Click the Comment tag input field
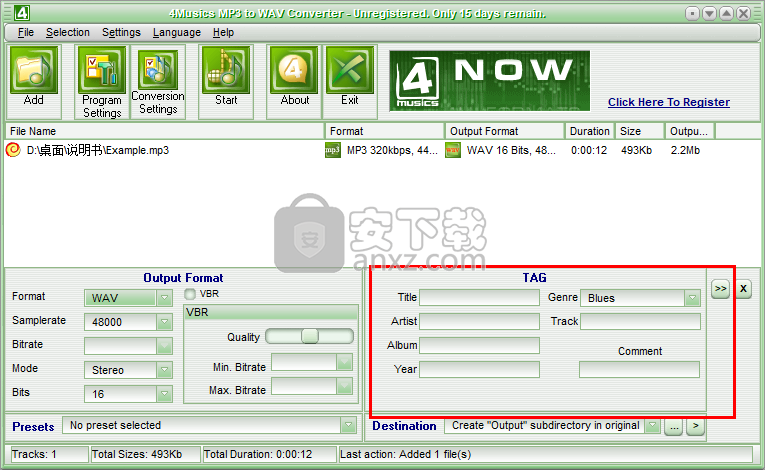This screenshot has height=470, width=765. tap(640, 369)
